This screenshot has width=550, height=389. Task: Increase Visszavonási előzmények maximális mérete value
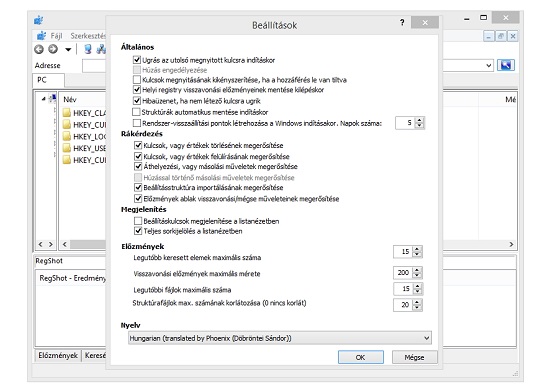(x=417, y=270)
